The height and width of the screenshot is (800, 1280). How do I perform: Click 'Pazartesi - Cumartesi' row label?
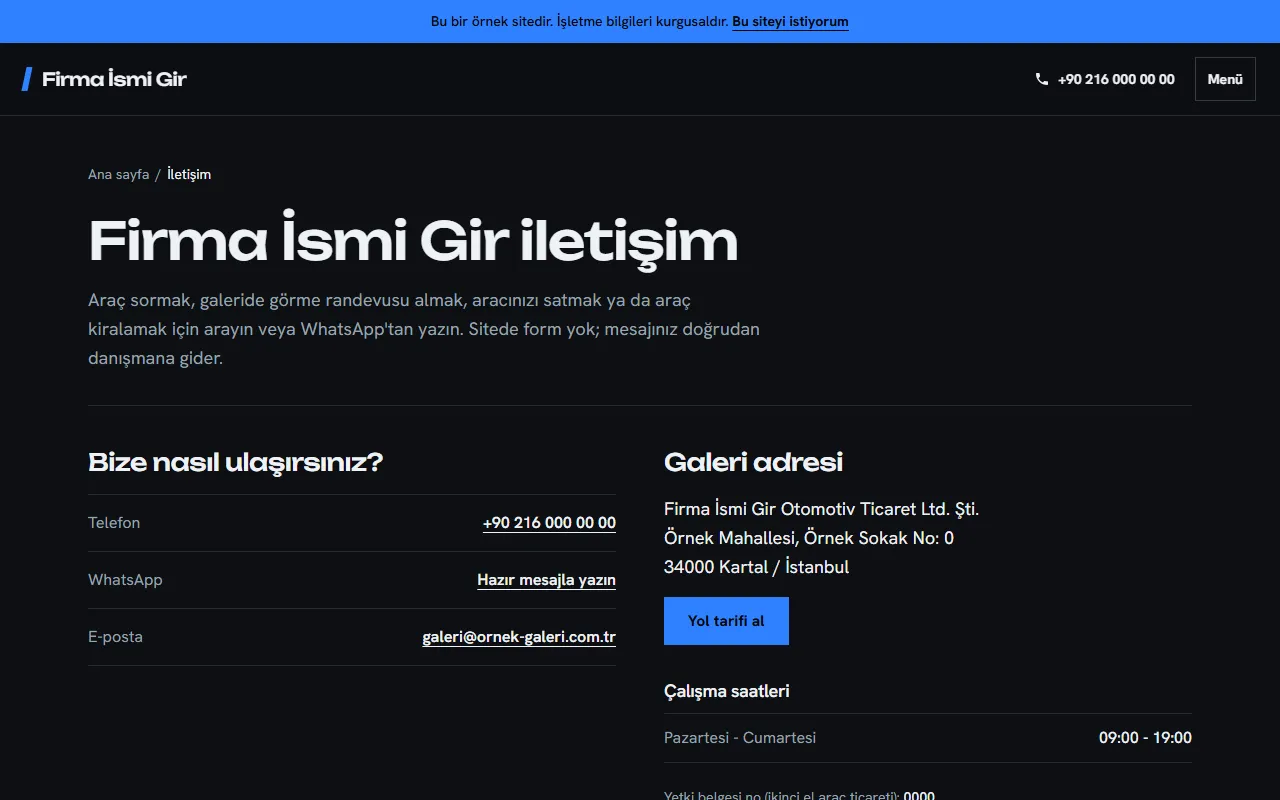[x=740, y=738]
